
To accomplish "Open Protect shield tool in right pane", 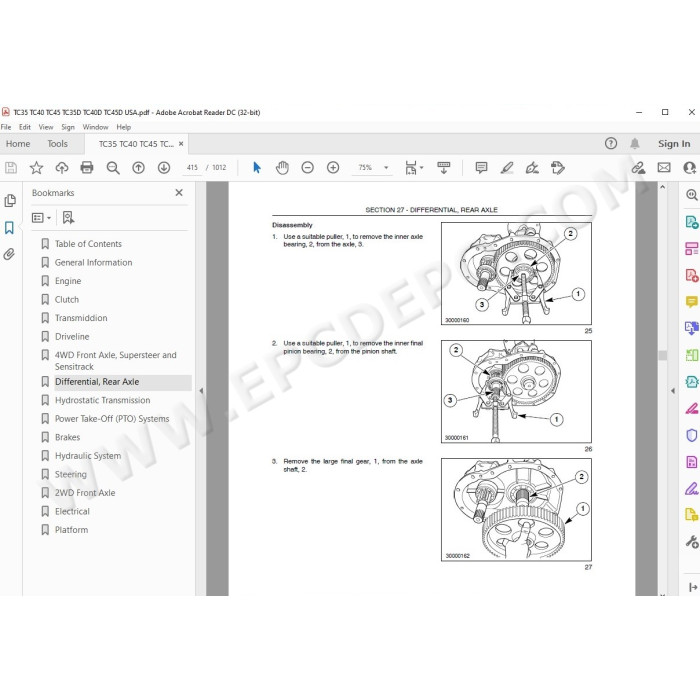I will pyautogui.click(x=692, y=435).
